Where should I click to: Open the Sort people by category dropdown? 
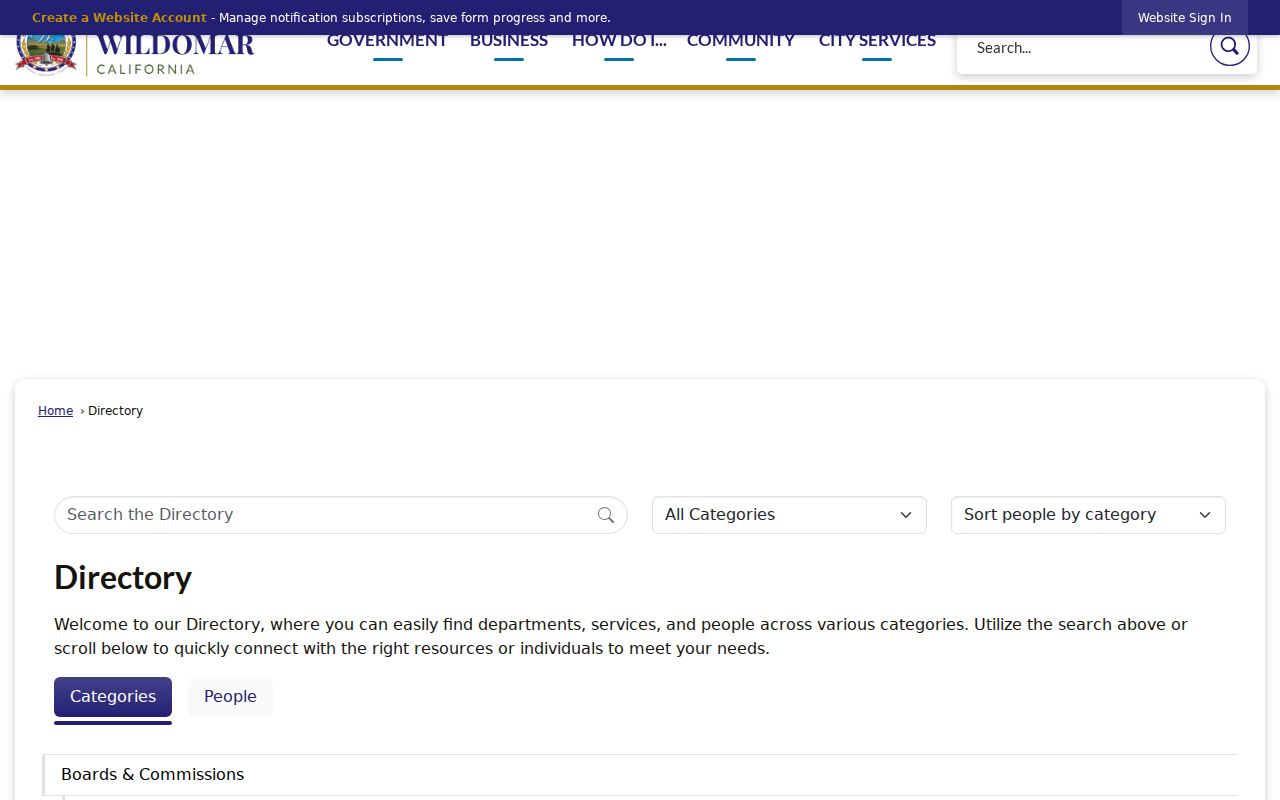tap(1088, 515)
